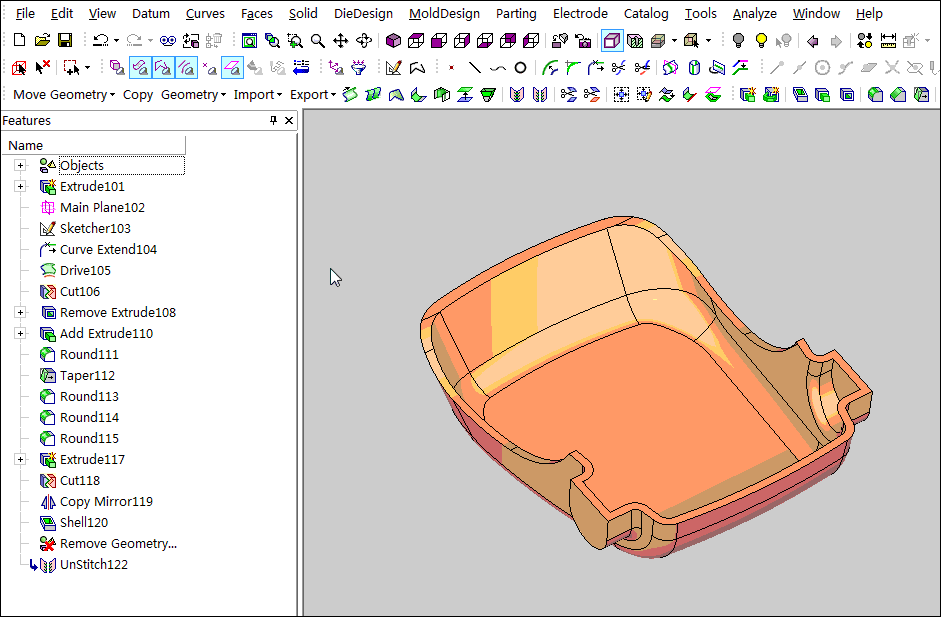The image size is (941, 617).
Task: Select Shell120 in the feature tree
Action: coord(83,523)
